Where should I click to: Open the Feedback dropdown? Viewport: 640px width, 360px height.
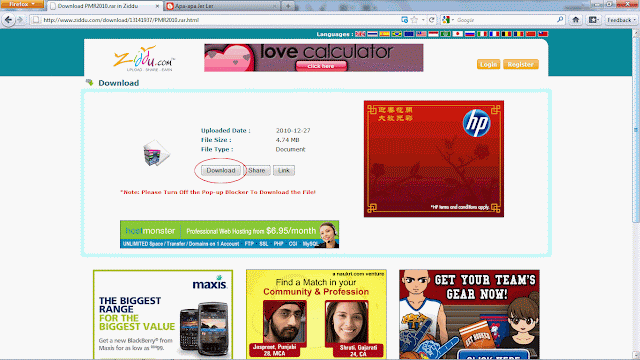[621, 20]
